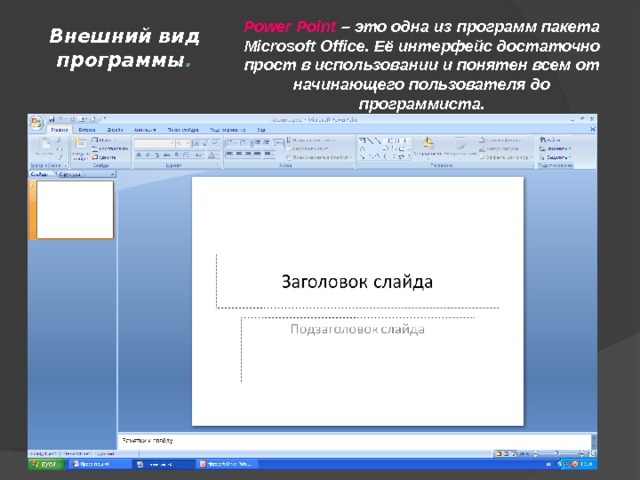Delete the slide with Удалить

pyautogui.click(x=104, y=158)
